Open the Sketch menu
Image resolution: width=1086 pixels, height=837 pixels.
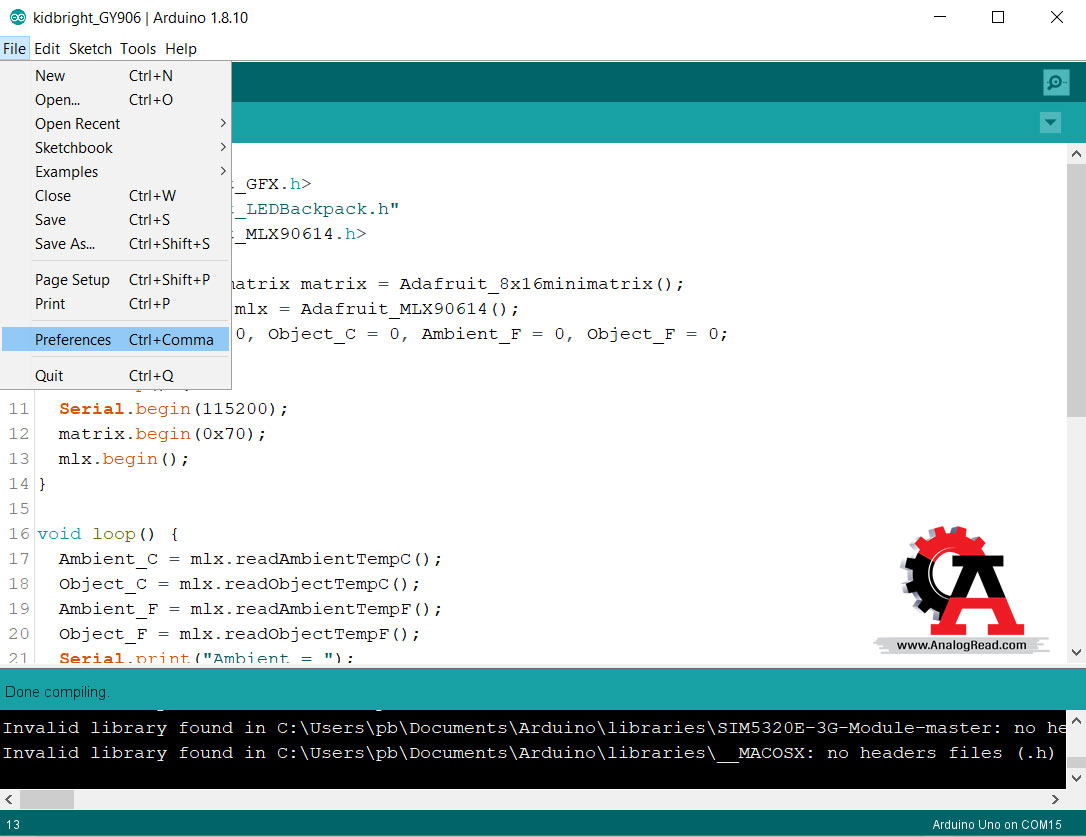click(x=90, y=49)
